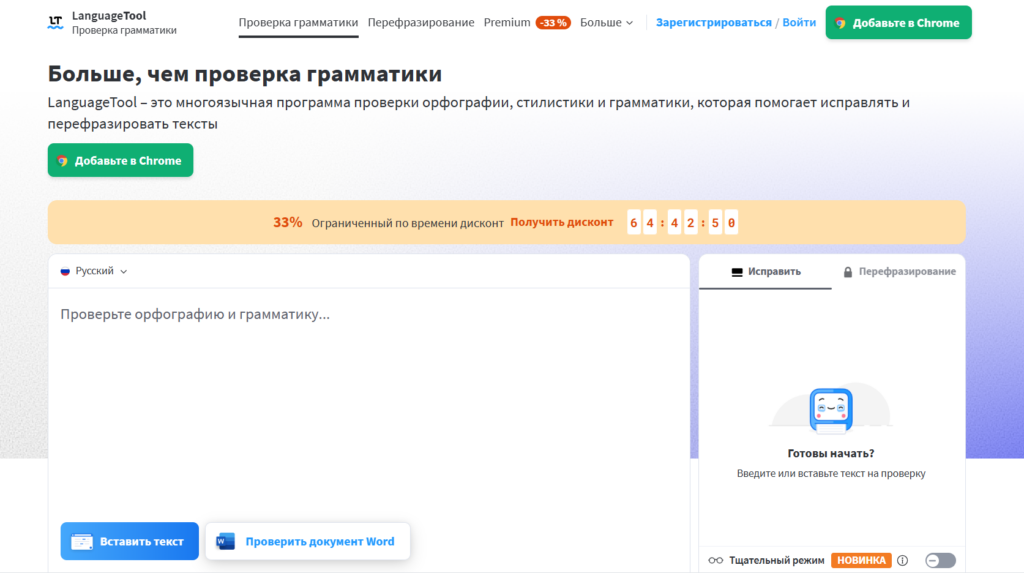Click the LanguageTool brand name text
Viewport: 1024px width, 573px height.
tap(109, 16)
